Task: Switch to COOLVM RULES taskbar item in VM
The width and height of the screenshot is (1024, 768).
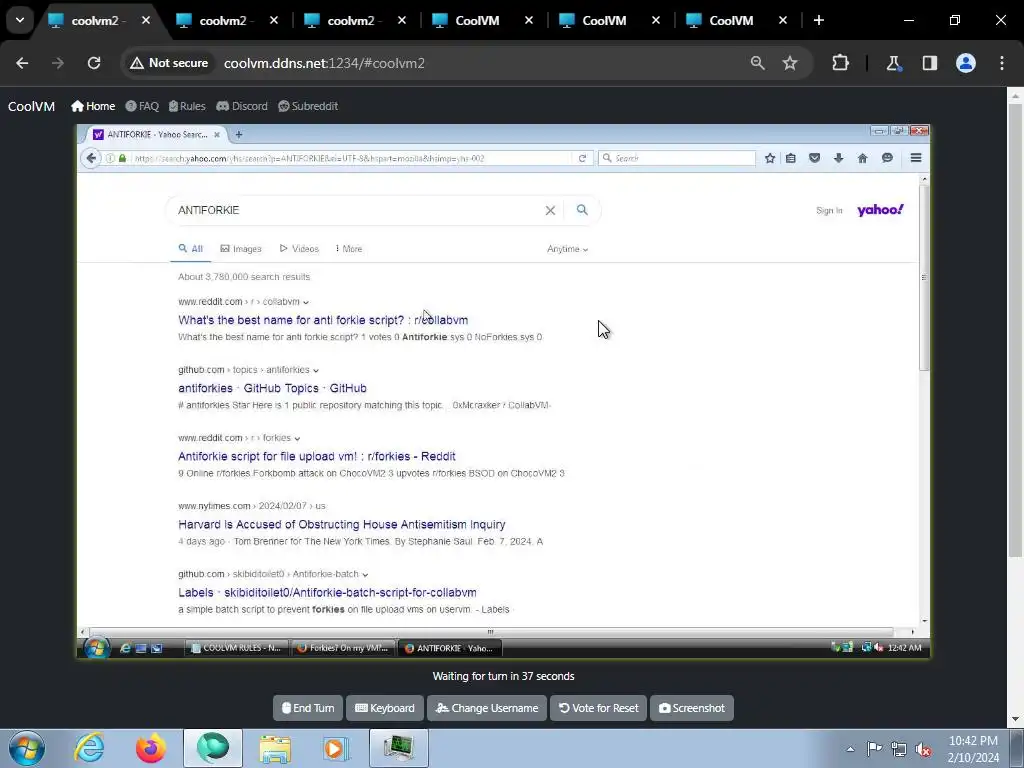Action: pos(235,648)
